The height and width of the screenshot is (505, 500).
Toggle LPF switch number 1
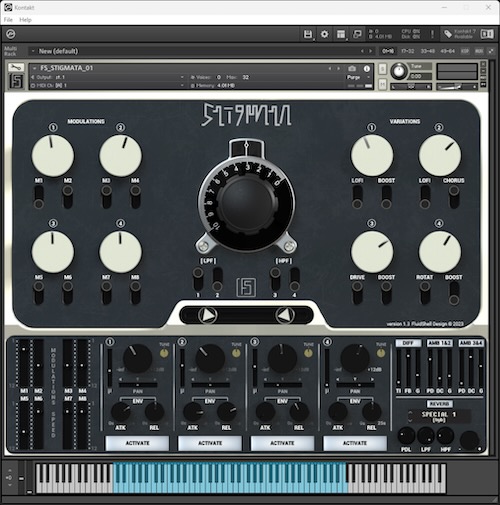[198, 279]
